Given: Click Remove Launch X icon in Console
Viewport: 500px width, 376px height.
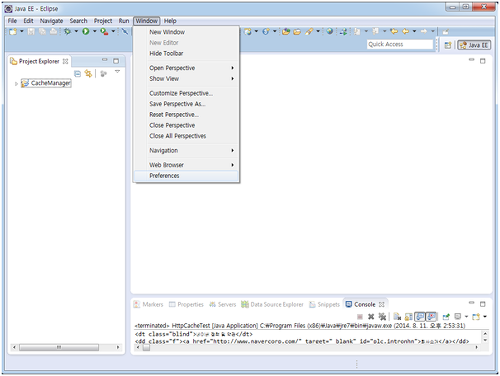Looking at the screenshot, I should (x=371, y=316).
